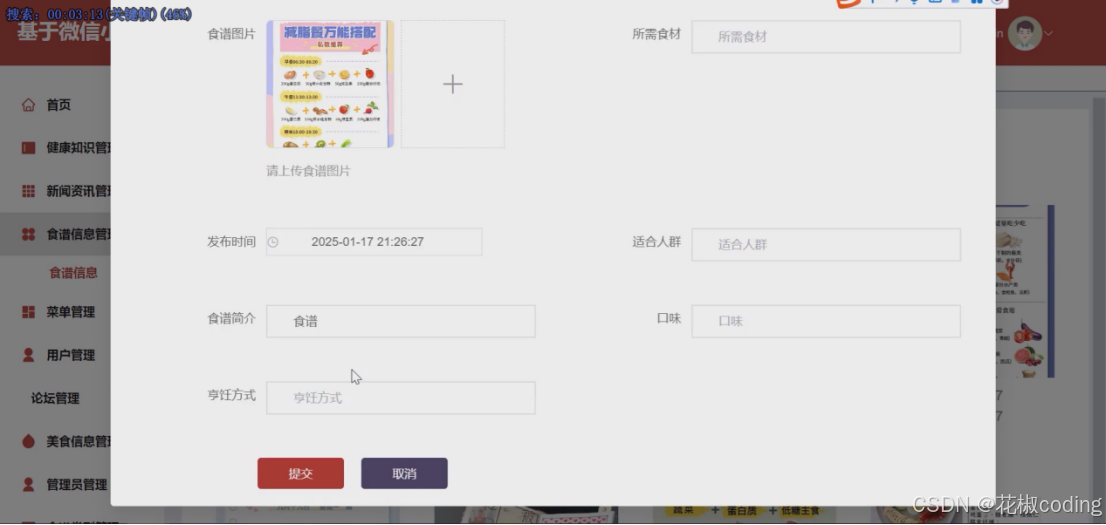
Task: Focus the 口味 input field
Action: tap(826, 321)
